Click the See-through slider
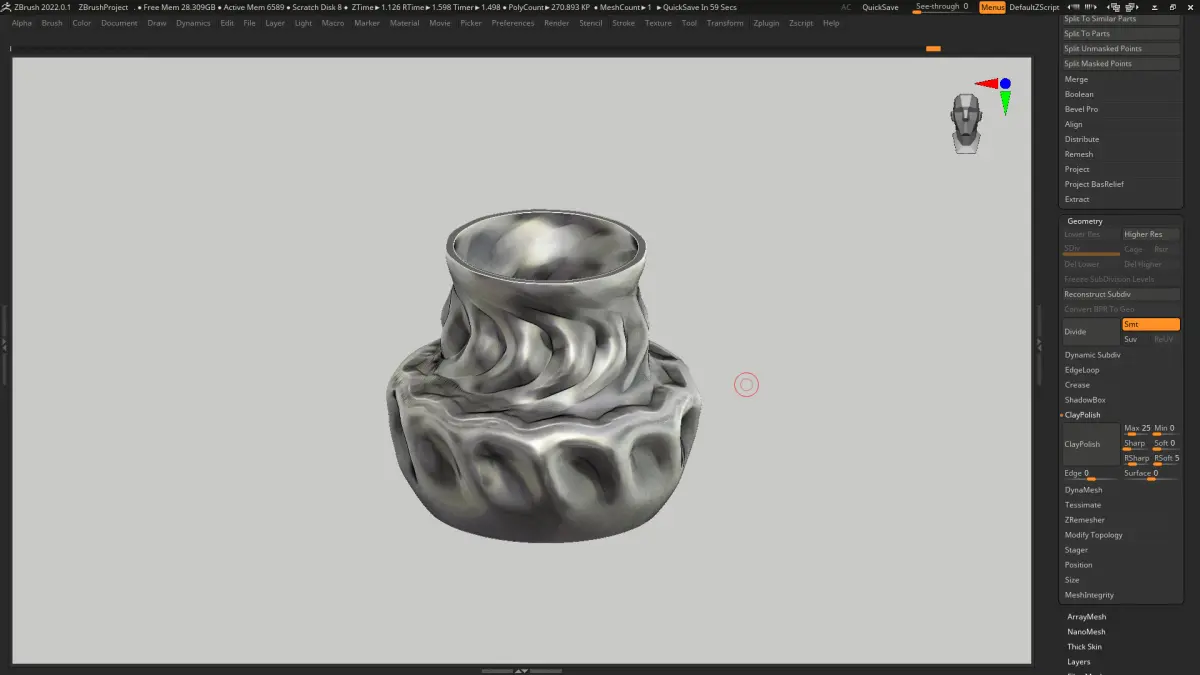Viewport: 1200px width, 675px height. [943, 7]
